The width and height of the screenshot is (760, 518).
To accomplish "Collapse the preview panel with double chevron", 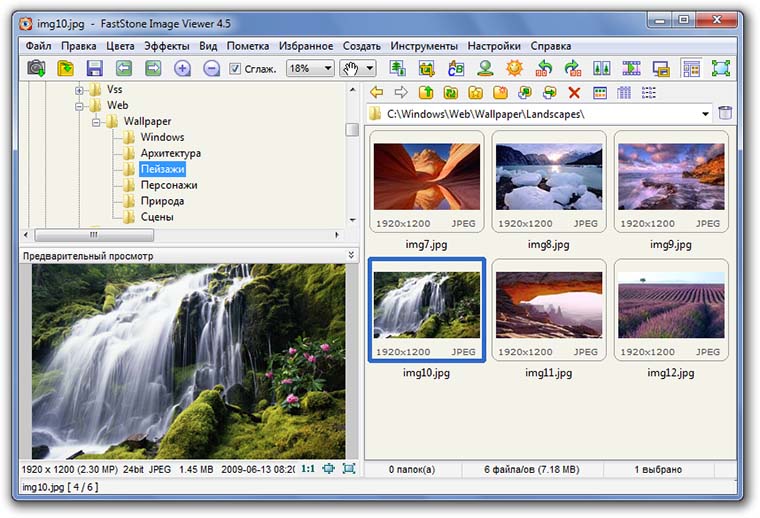I will (351, 256).
